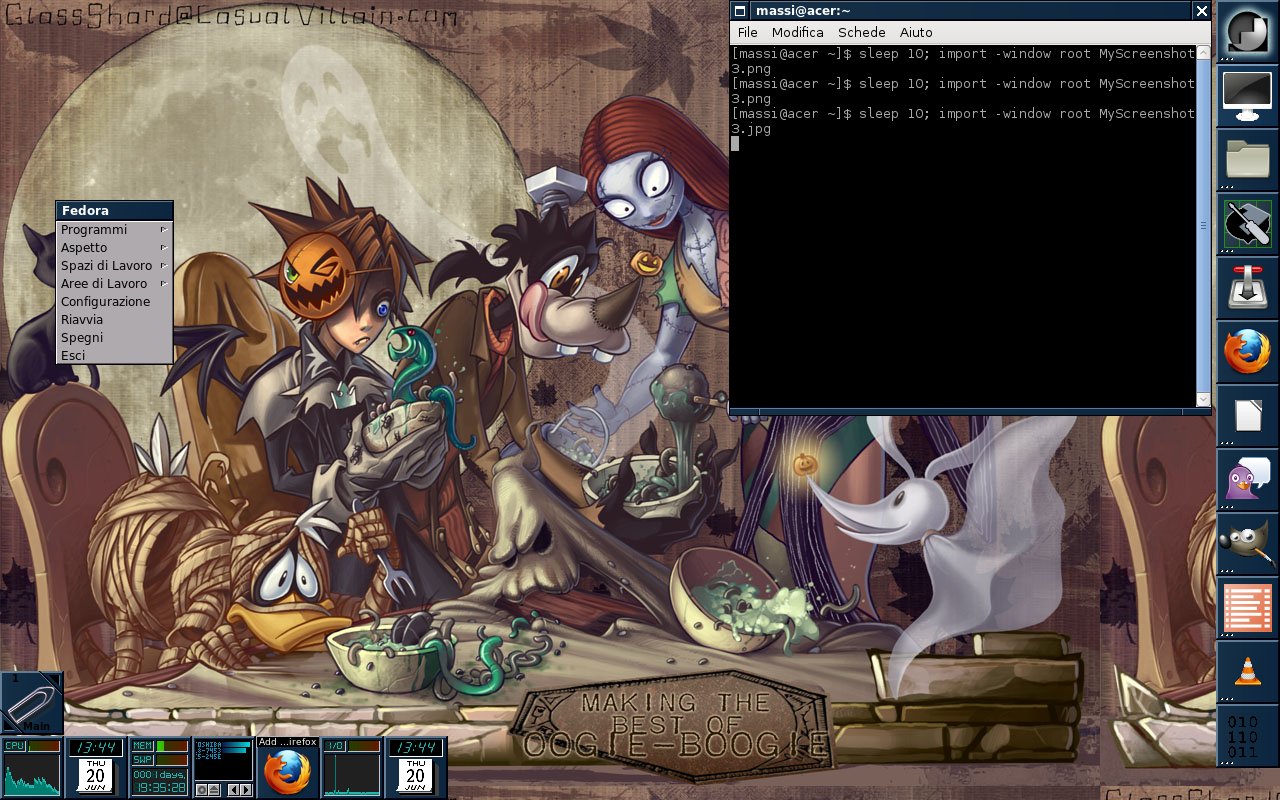Launch the screwdriver preferences dock icon
1280x800 pixels.
1247,224
